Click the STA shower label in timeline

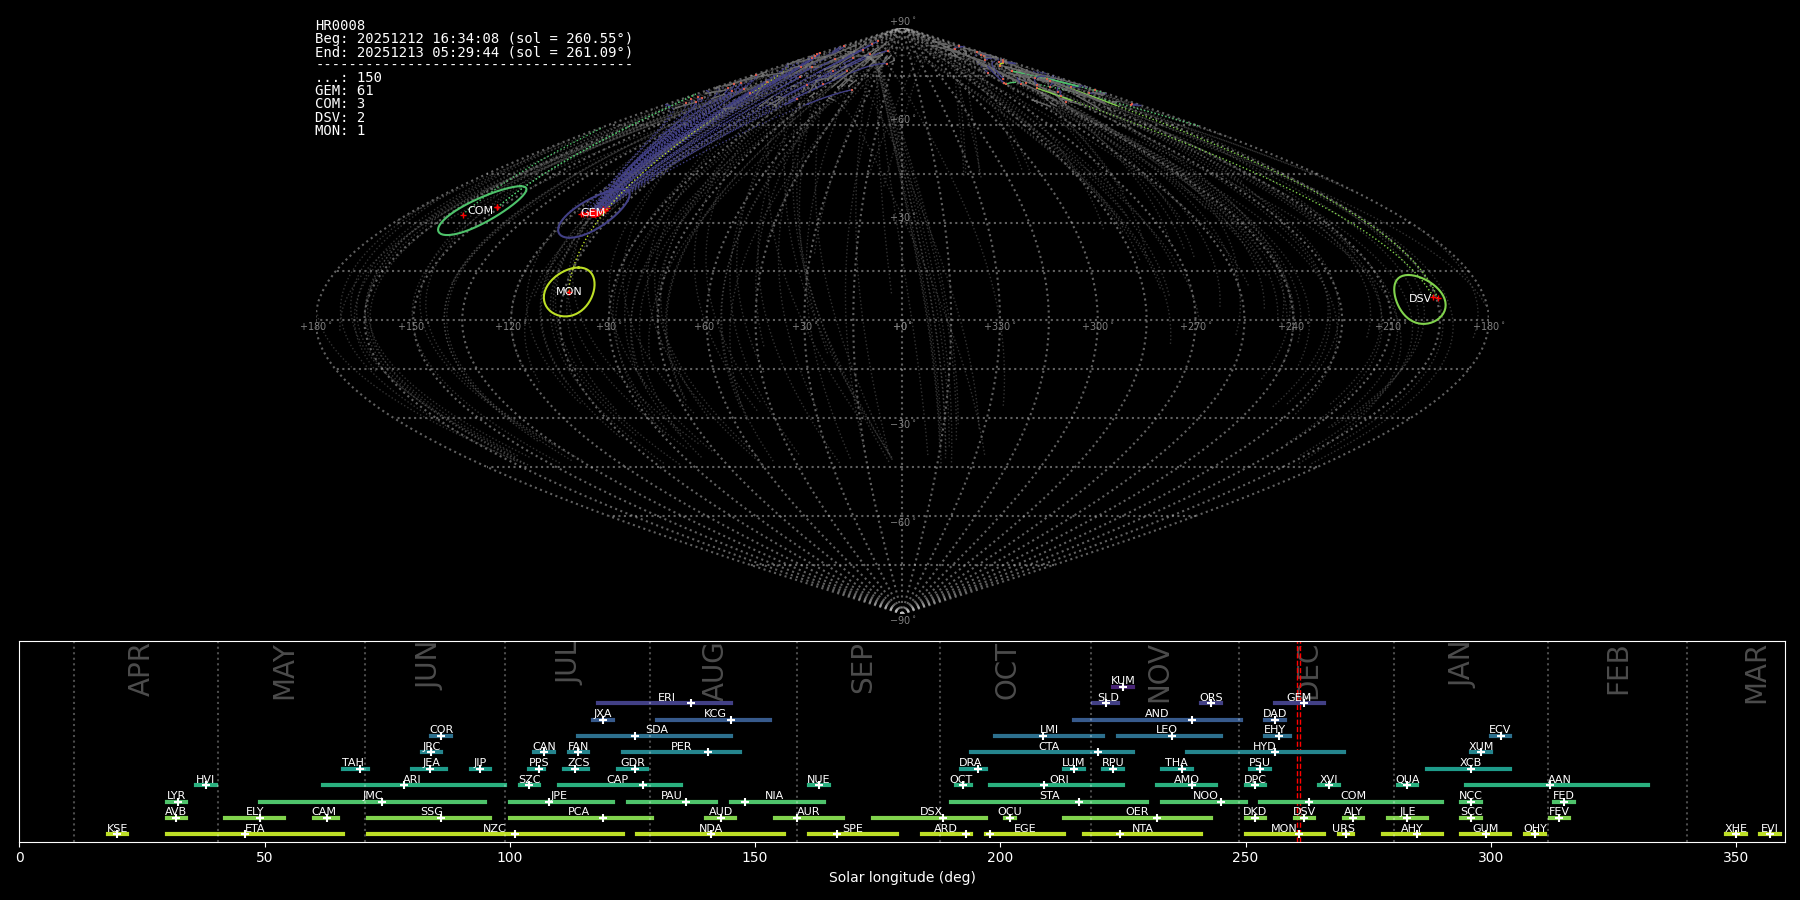click(1049, 796)
